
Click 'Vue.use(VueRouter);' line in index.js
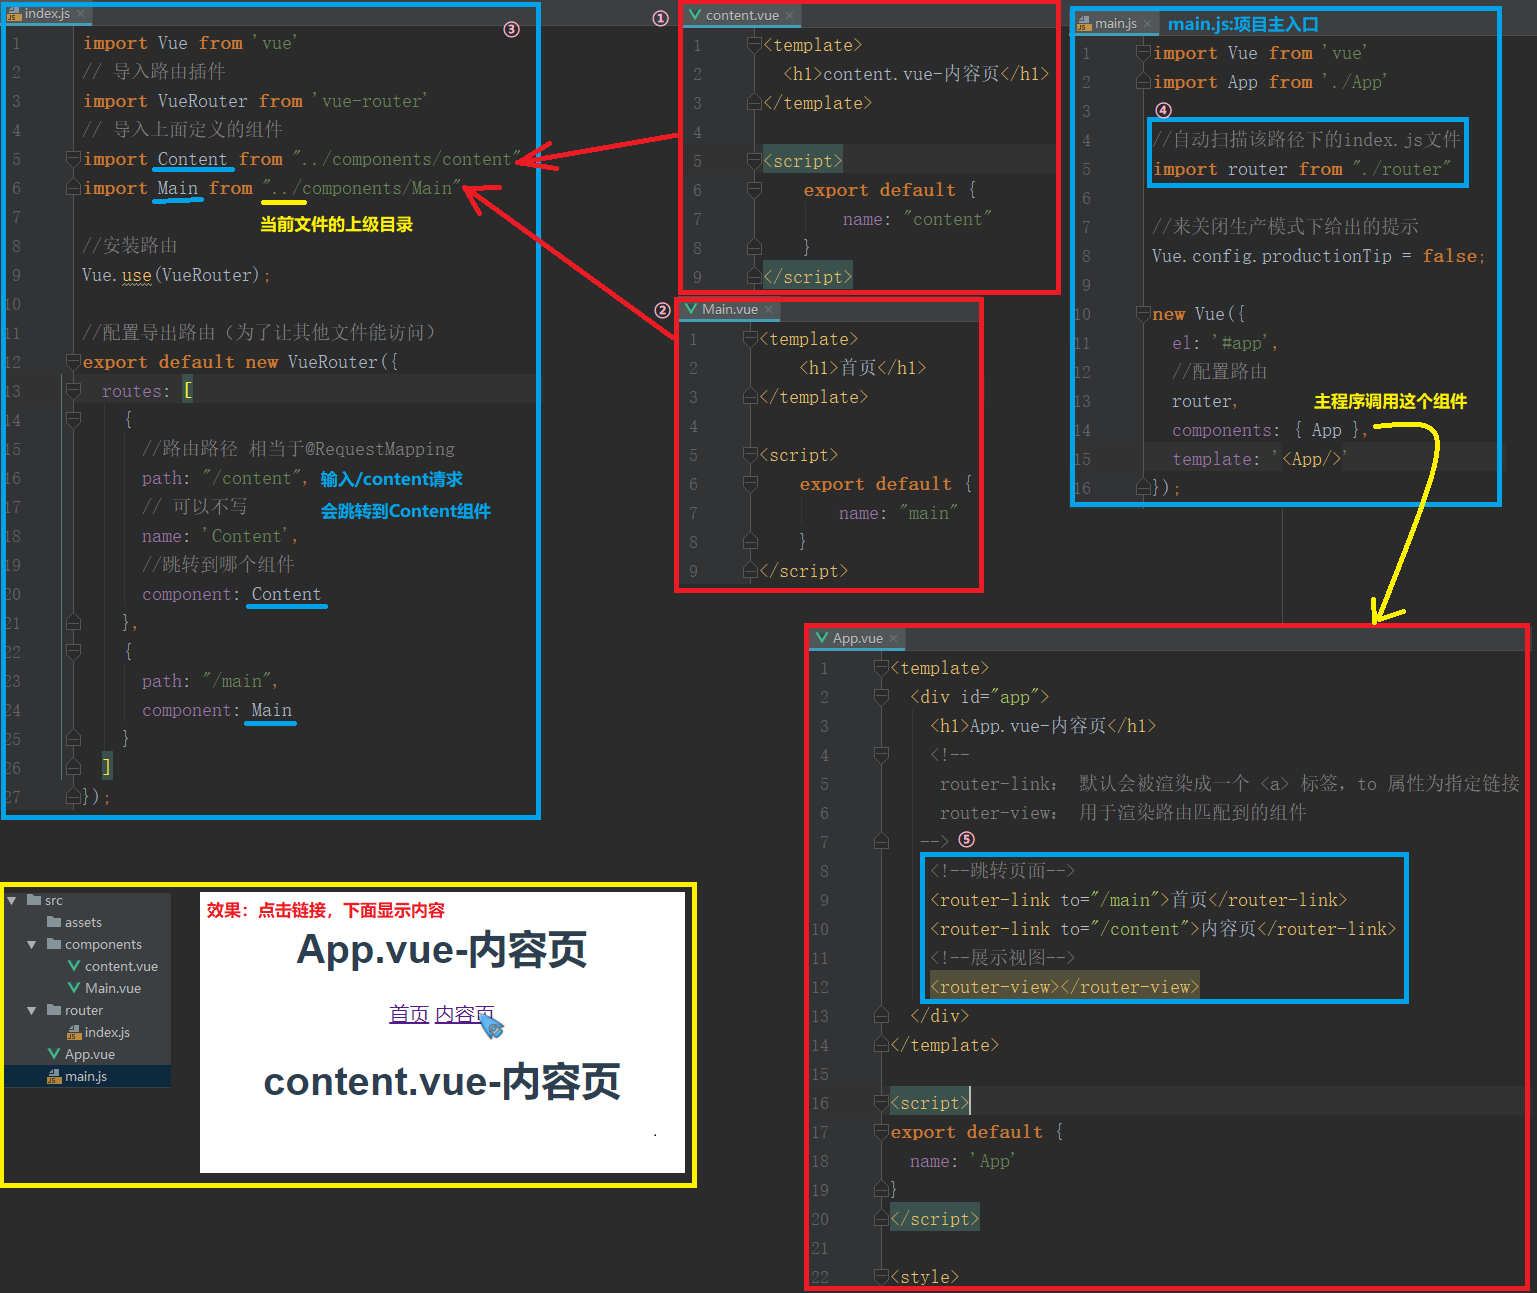point(176,275)
